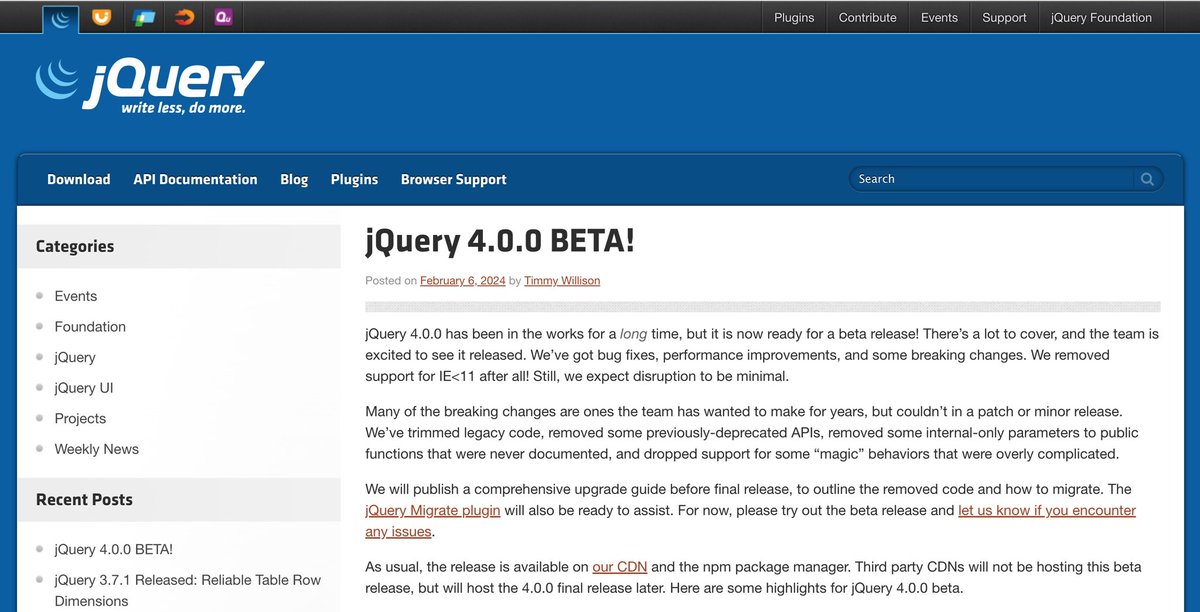Open Browser Support page
The width and height of the screenshot is (1200, 612).
click(x=453, y=179)
